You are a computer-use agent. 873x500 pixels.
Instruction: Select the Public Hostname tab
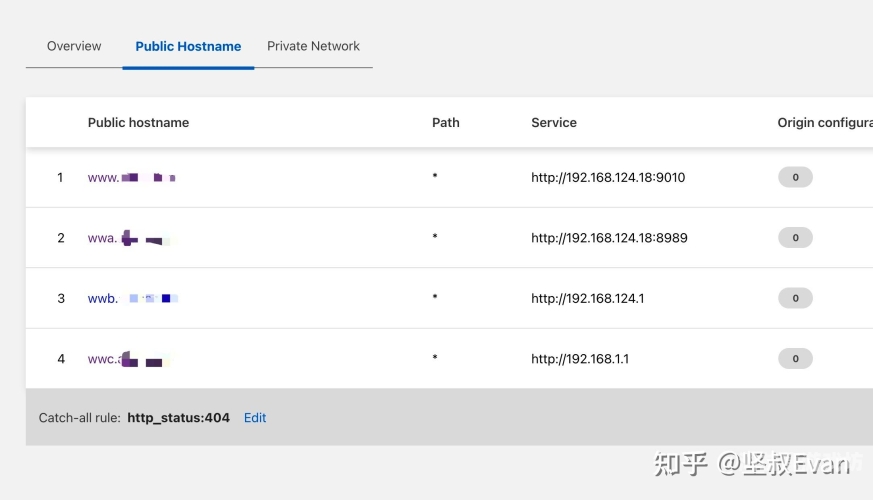coord(188,46)
